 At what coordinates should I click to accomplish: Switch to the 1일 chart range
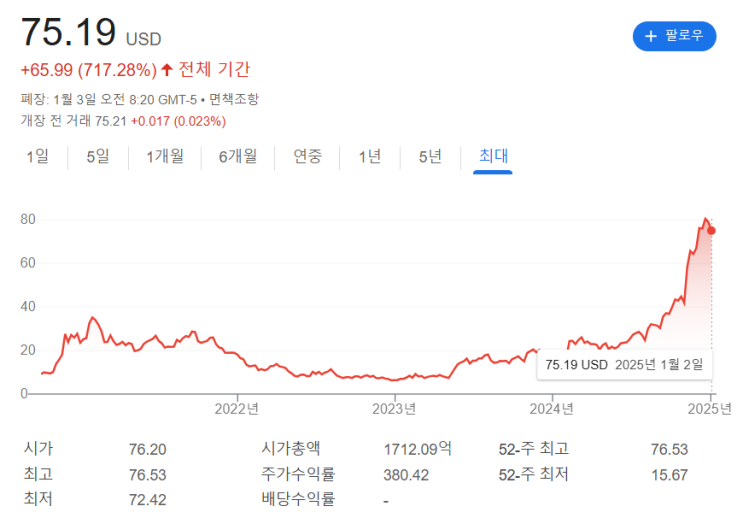point(37,157)
